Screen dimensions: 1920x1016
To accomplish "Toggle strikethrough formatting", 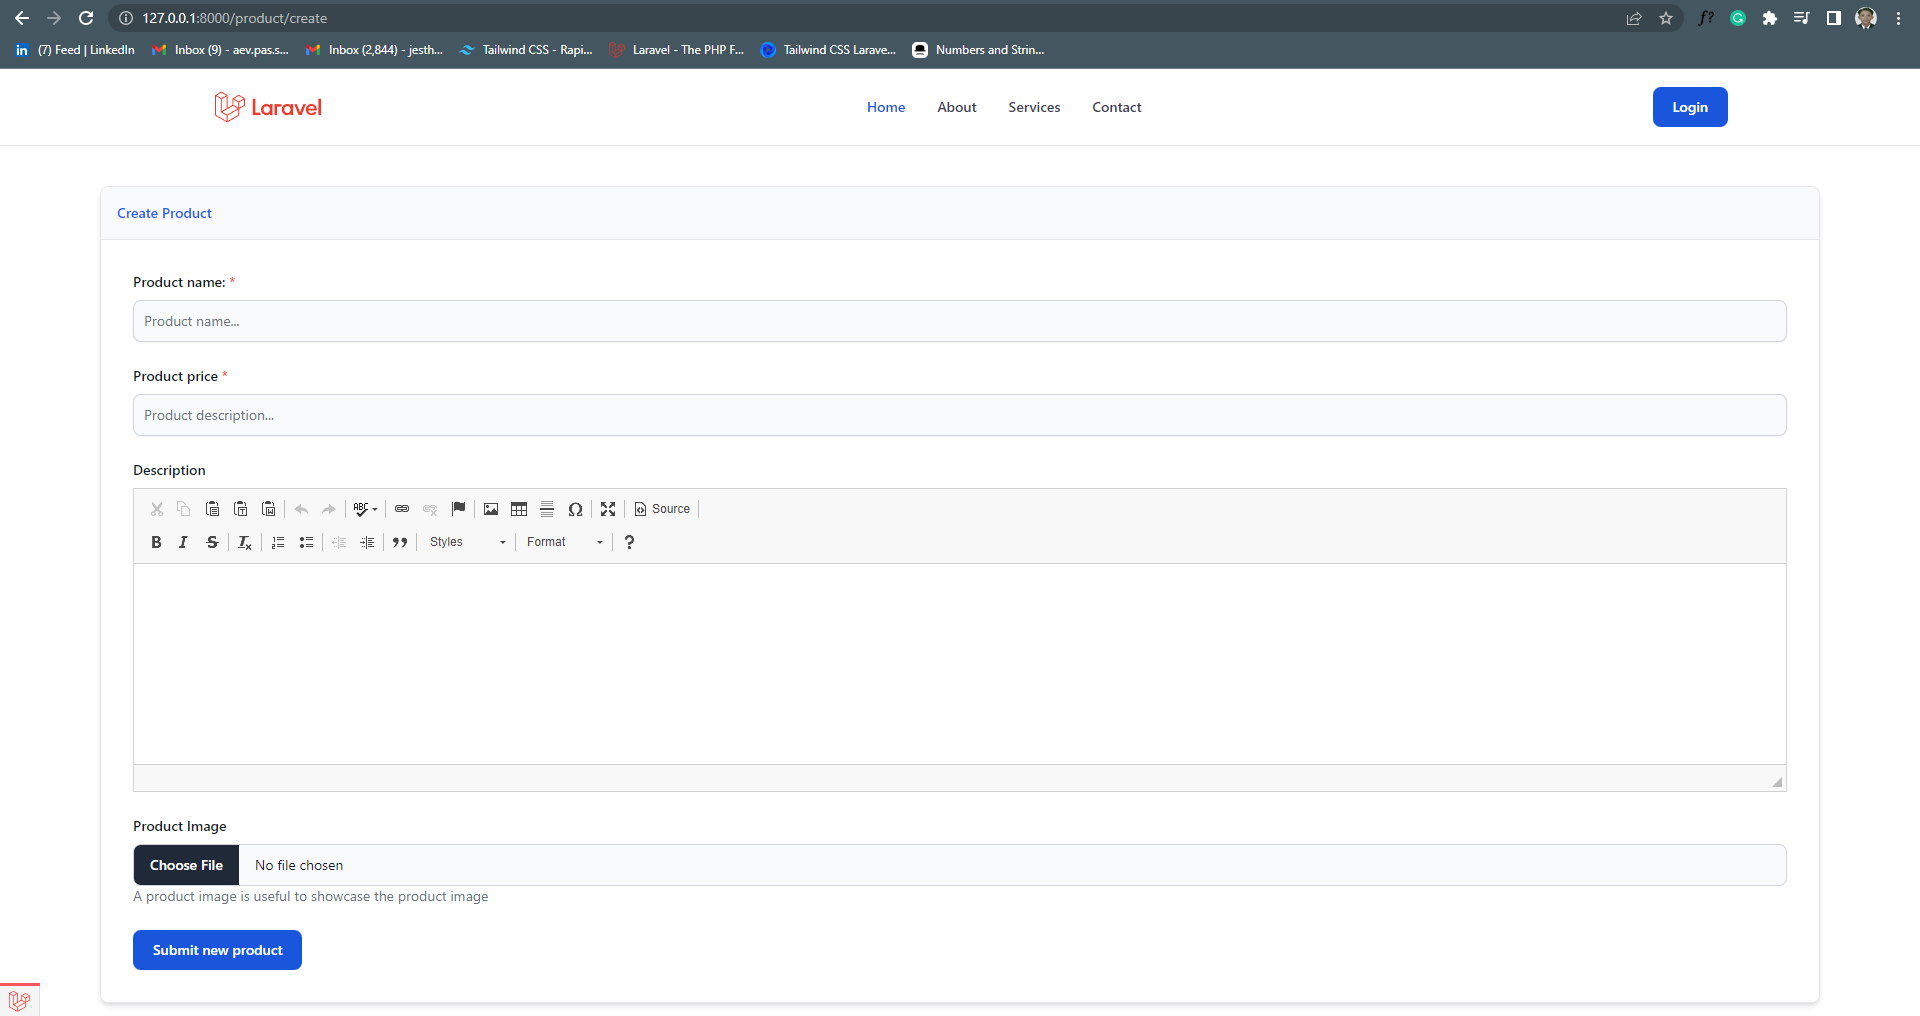I will tap(212, 542).
